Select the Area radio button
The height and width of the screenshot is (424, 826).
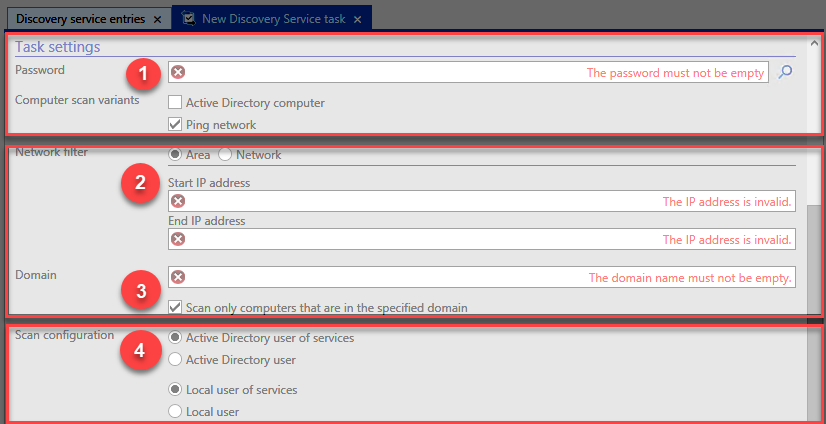[x=174, y=155]
